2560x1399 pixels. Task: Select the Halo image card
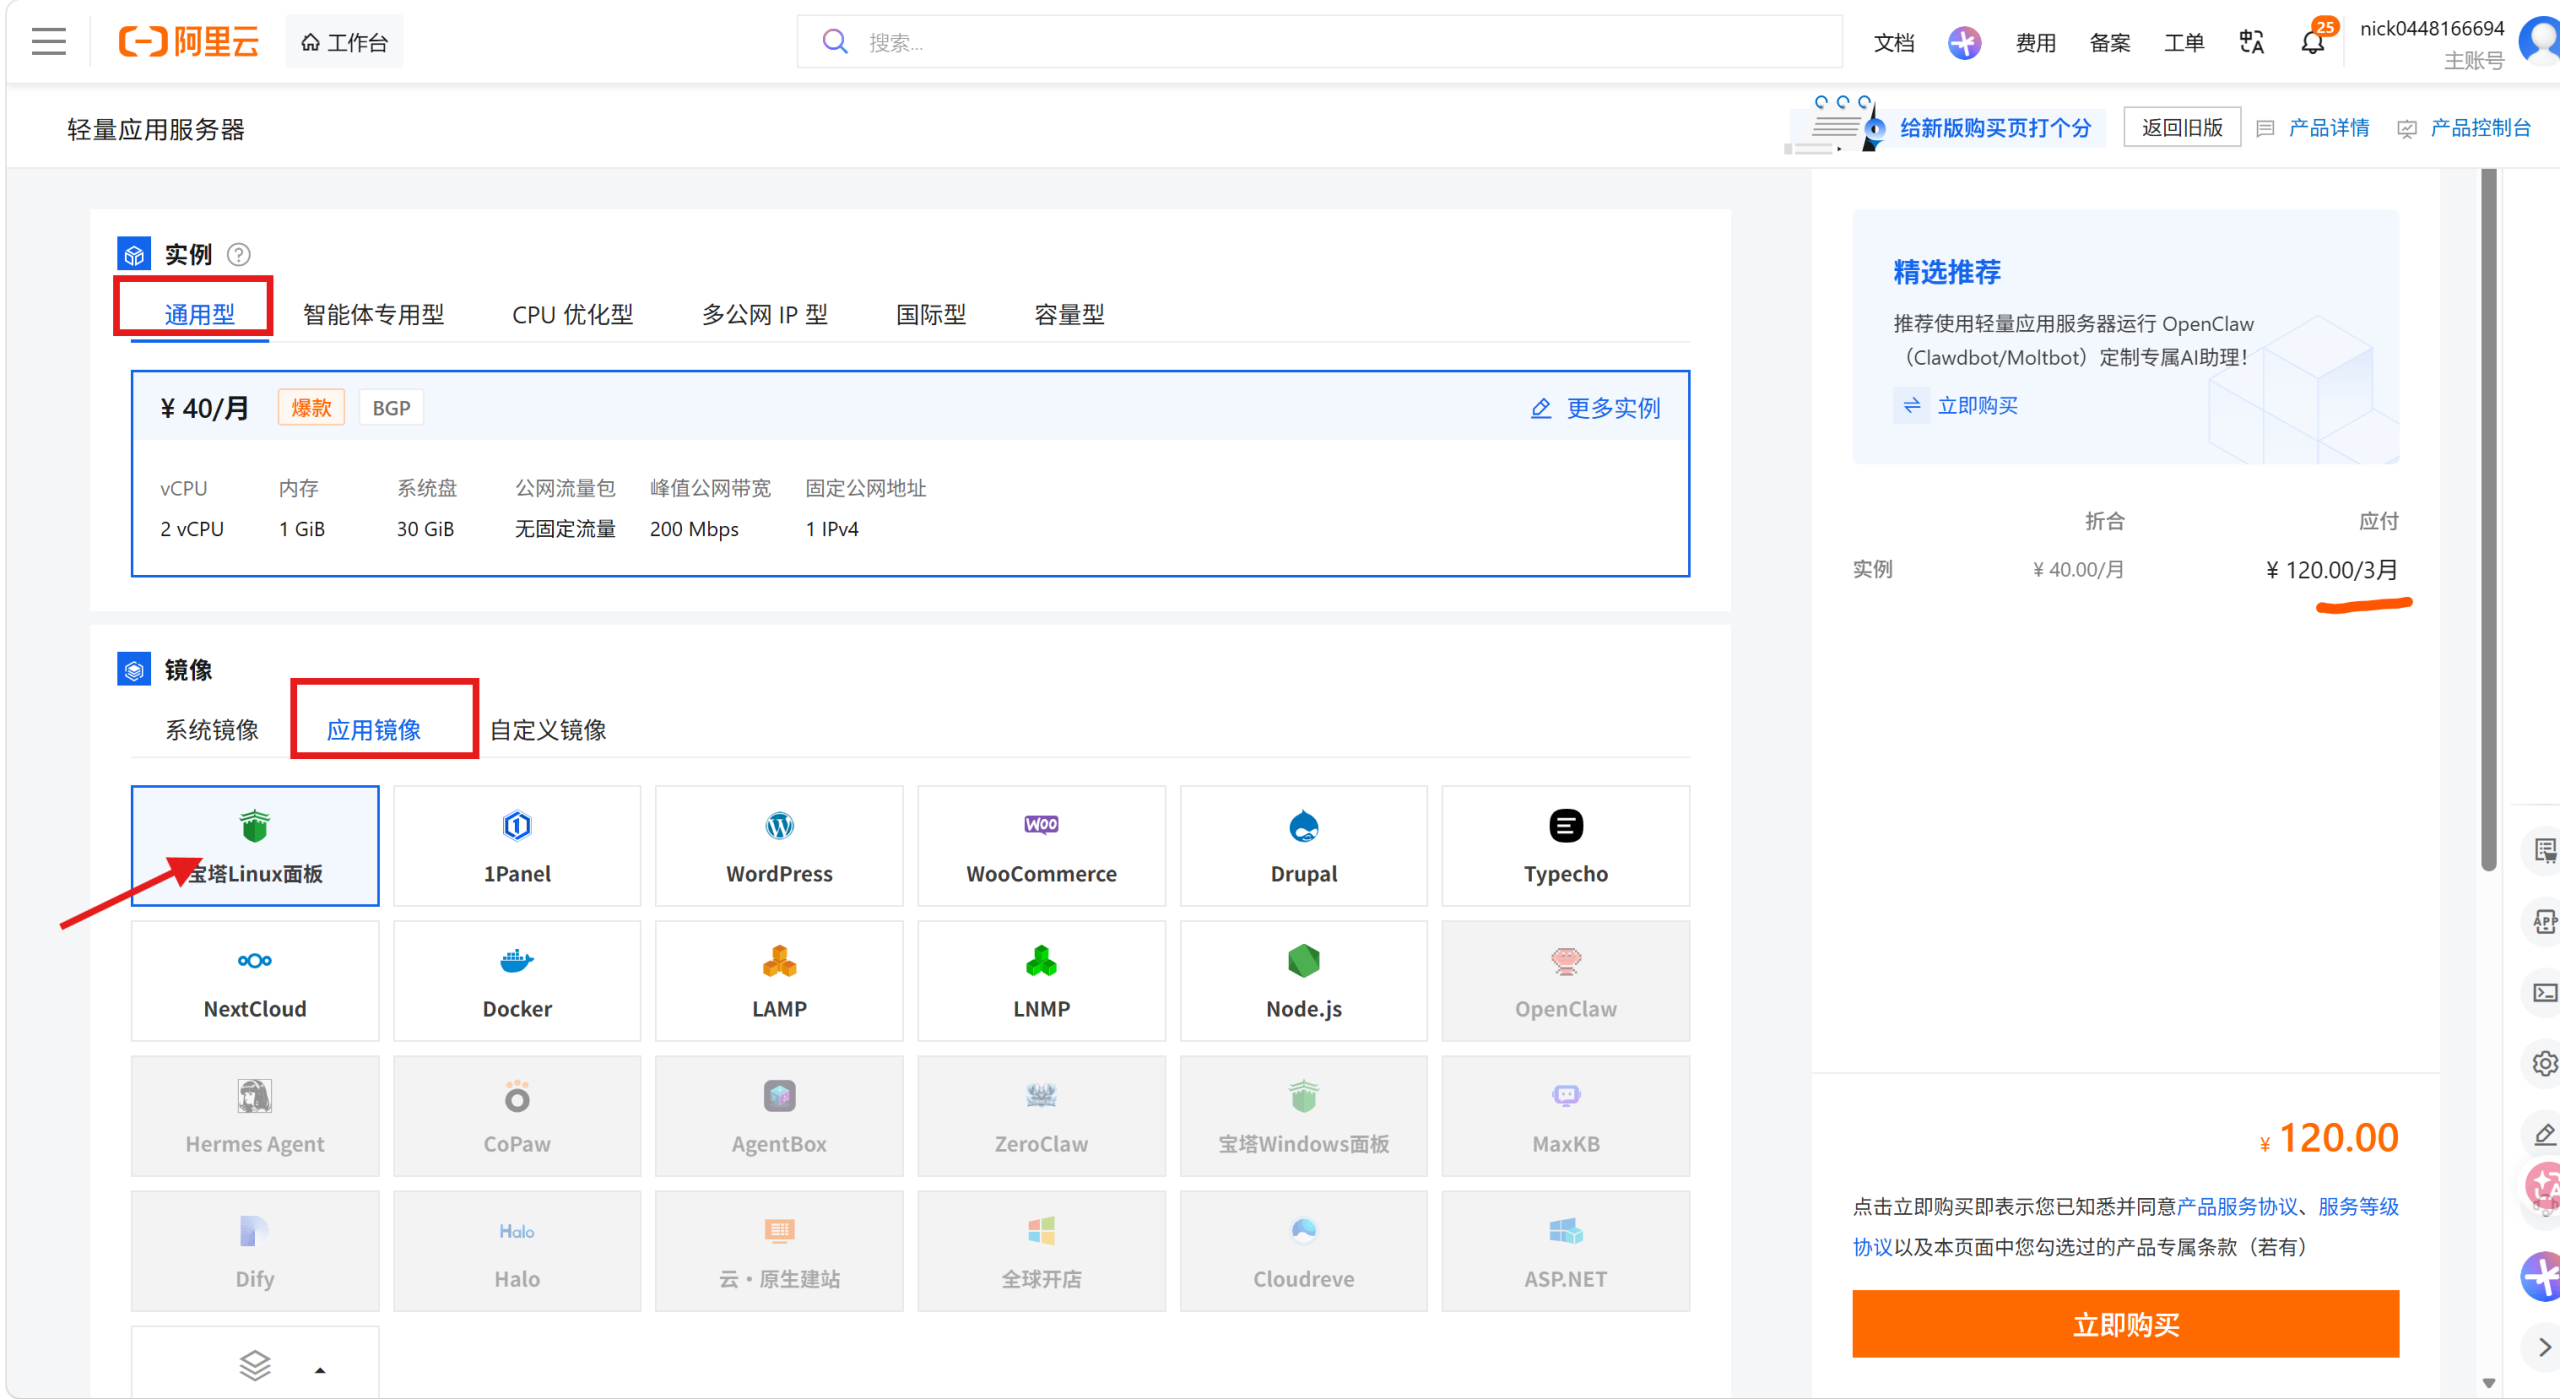pyautogui.click(x=517, y=1251)
